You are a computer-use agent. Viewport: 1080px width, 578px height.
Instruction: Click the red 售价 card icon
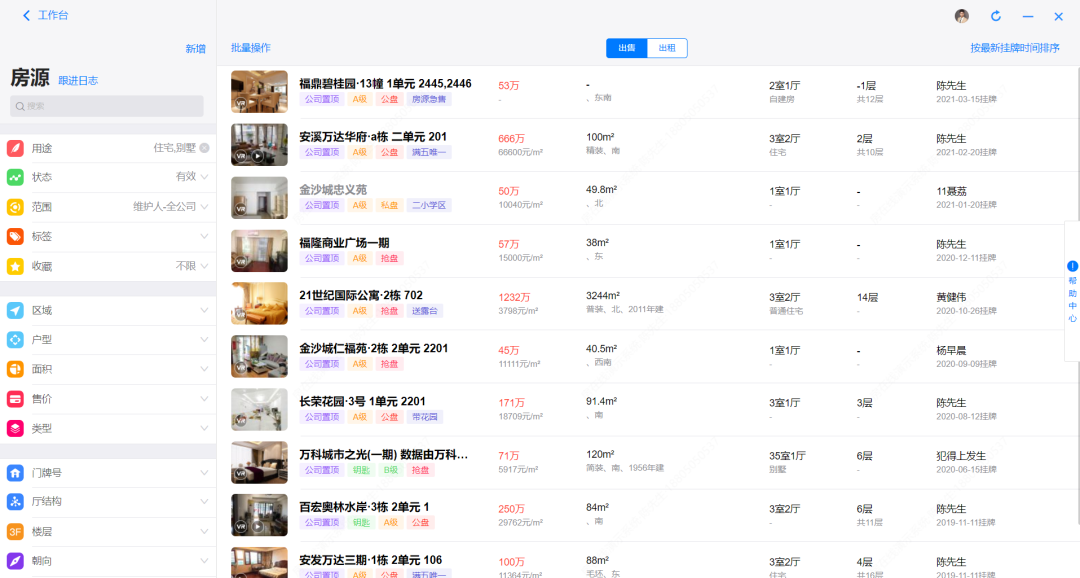[x=15, y=399]
